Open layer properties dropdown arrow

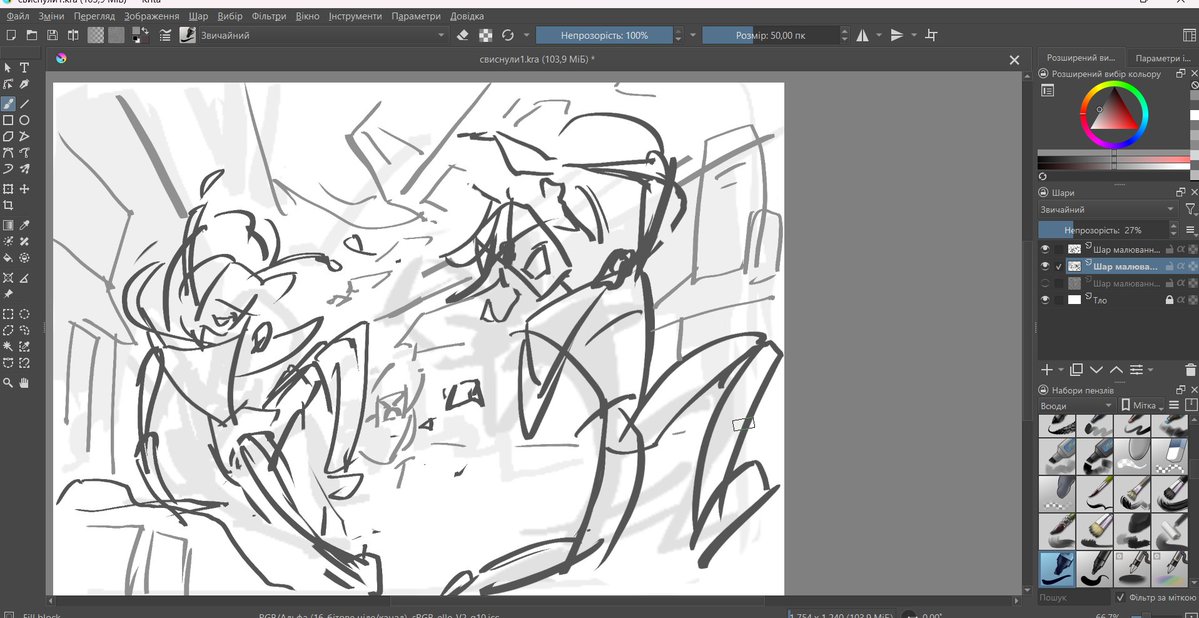click(x=1151, y=370)
